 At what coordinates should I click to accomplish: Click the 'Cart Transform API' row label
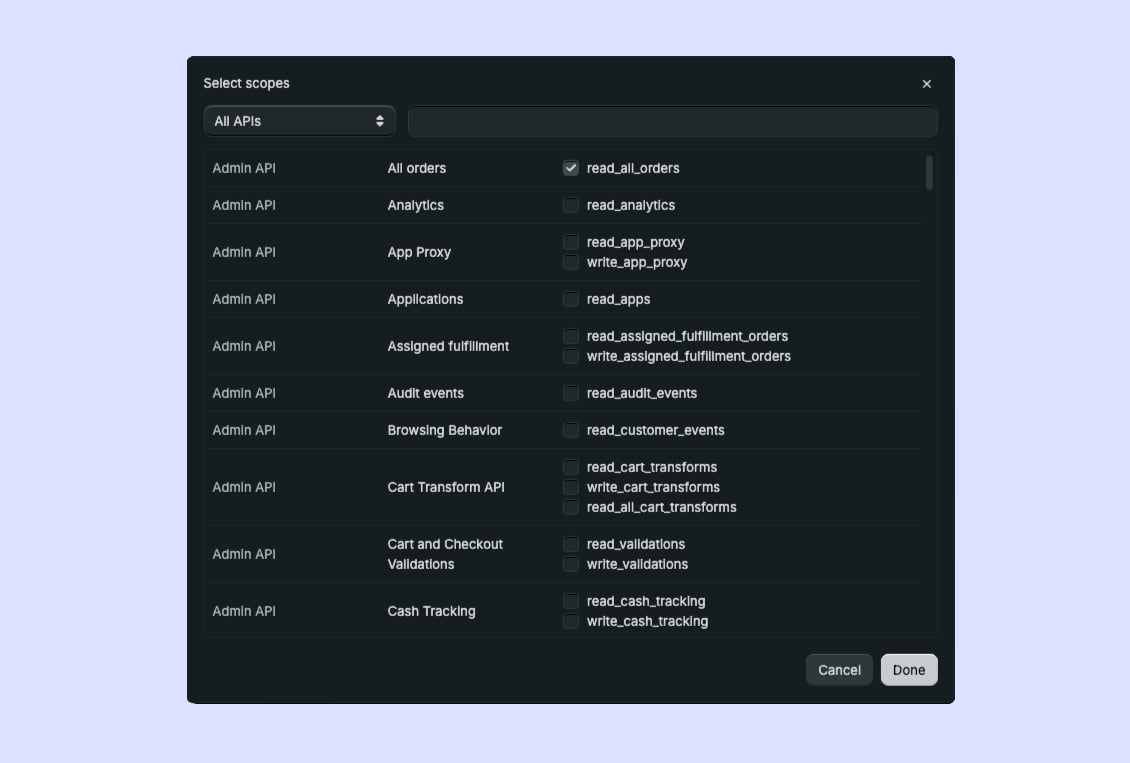[x=446, y=488]
